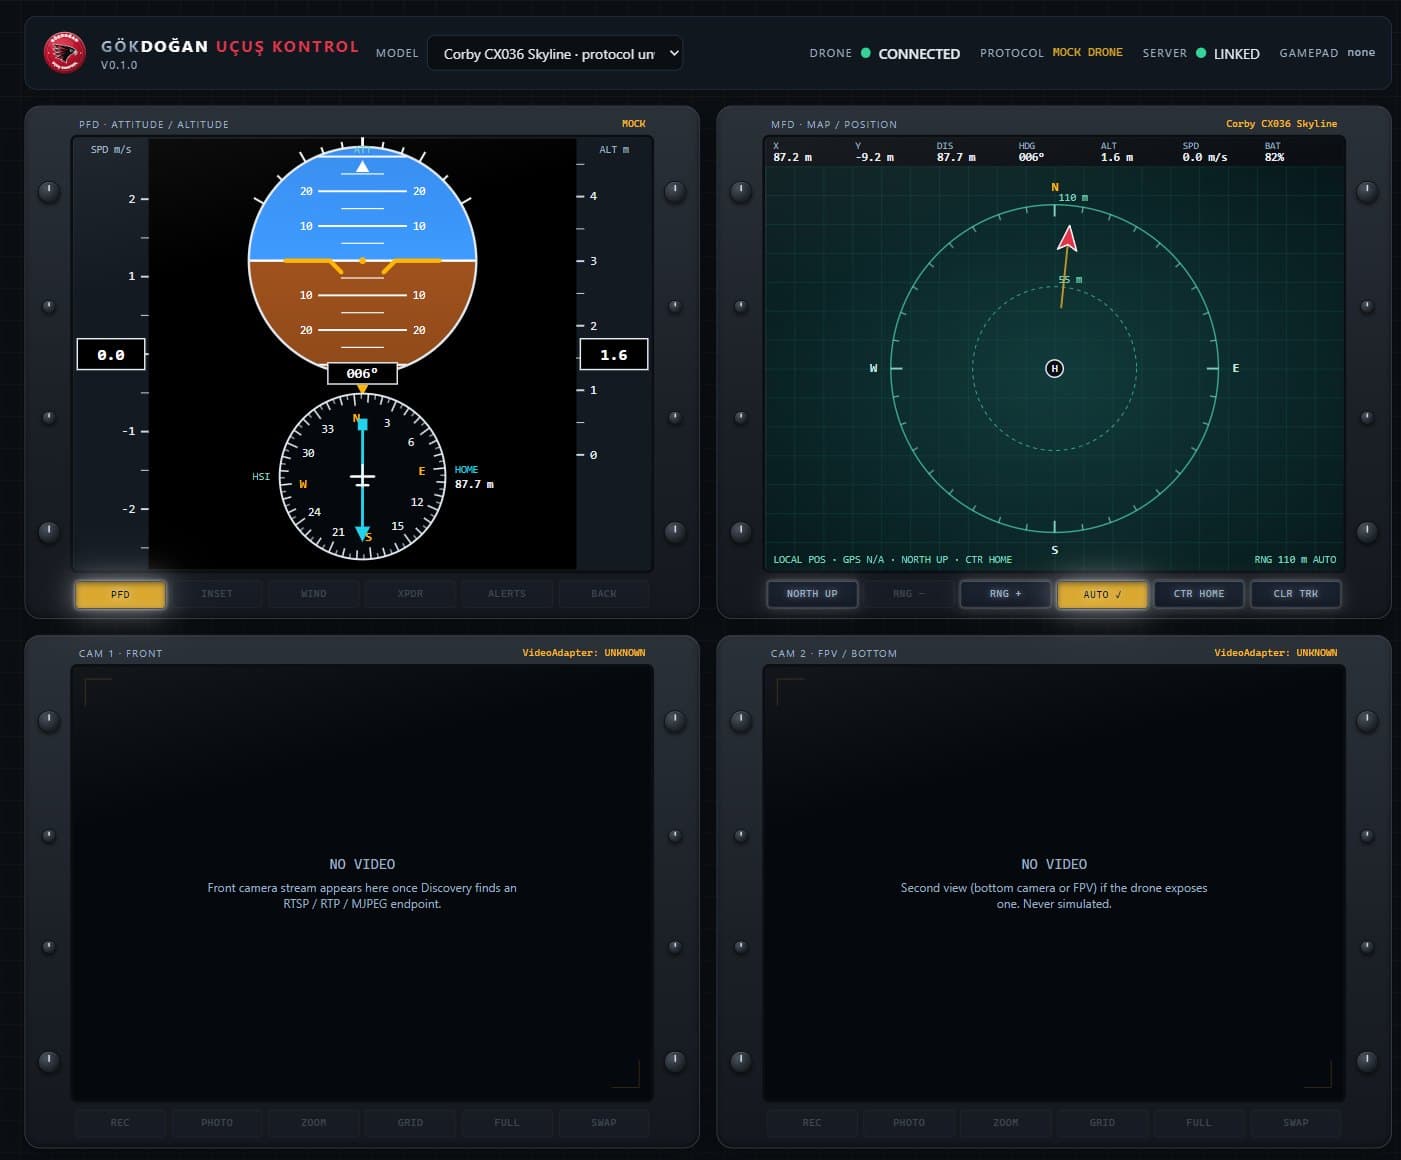Click the white bank pointer triangle atop attitude indicator

(362, 166)
